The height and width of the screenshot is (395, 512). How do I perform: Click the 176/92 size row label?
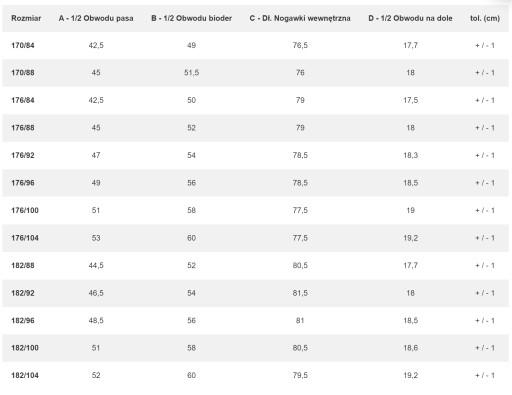coord(23,155)
